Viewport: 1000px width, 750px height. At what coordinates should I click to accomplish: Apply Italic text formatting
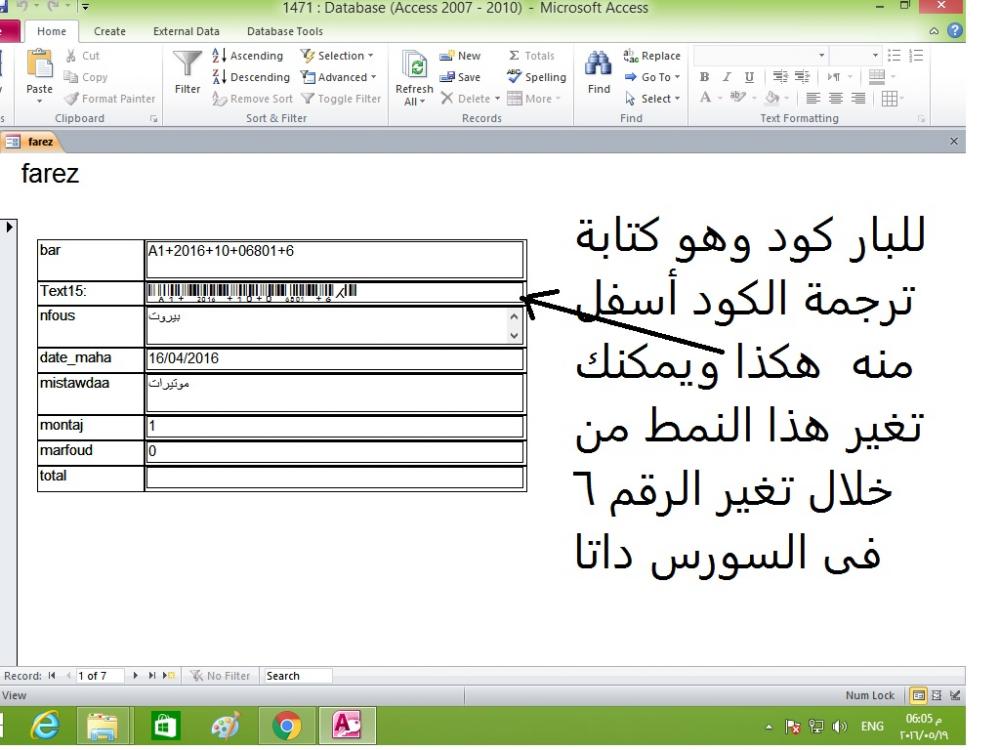(726, 77)
